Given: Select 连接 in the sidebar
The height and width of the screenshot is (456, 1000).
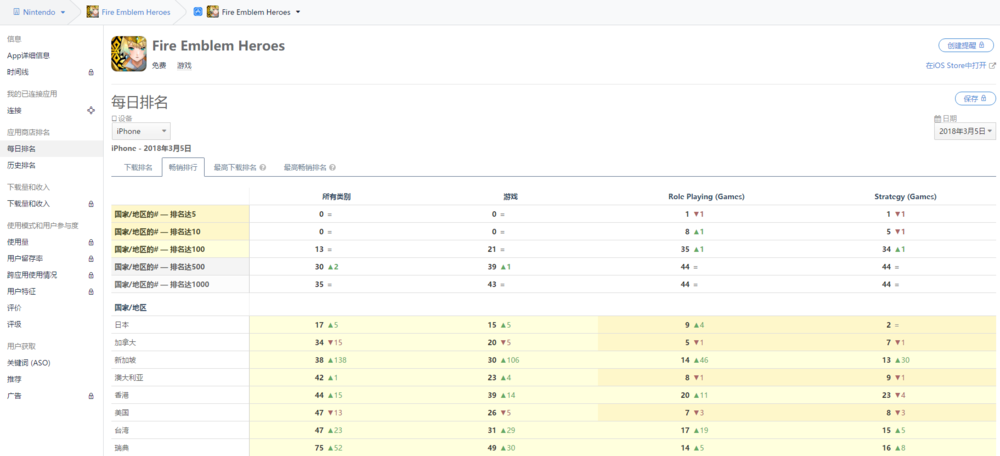Looking at the screenshot, I should [14, 110].
